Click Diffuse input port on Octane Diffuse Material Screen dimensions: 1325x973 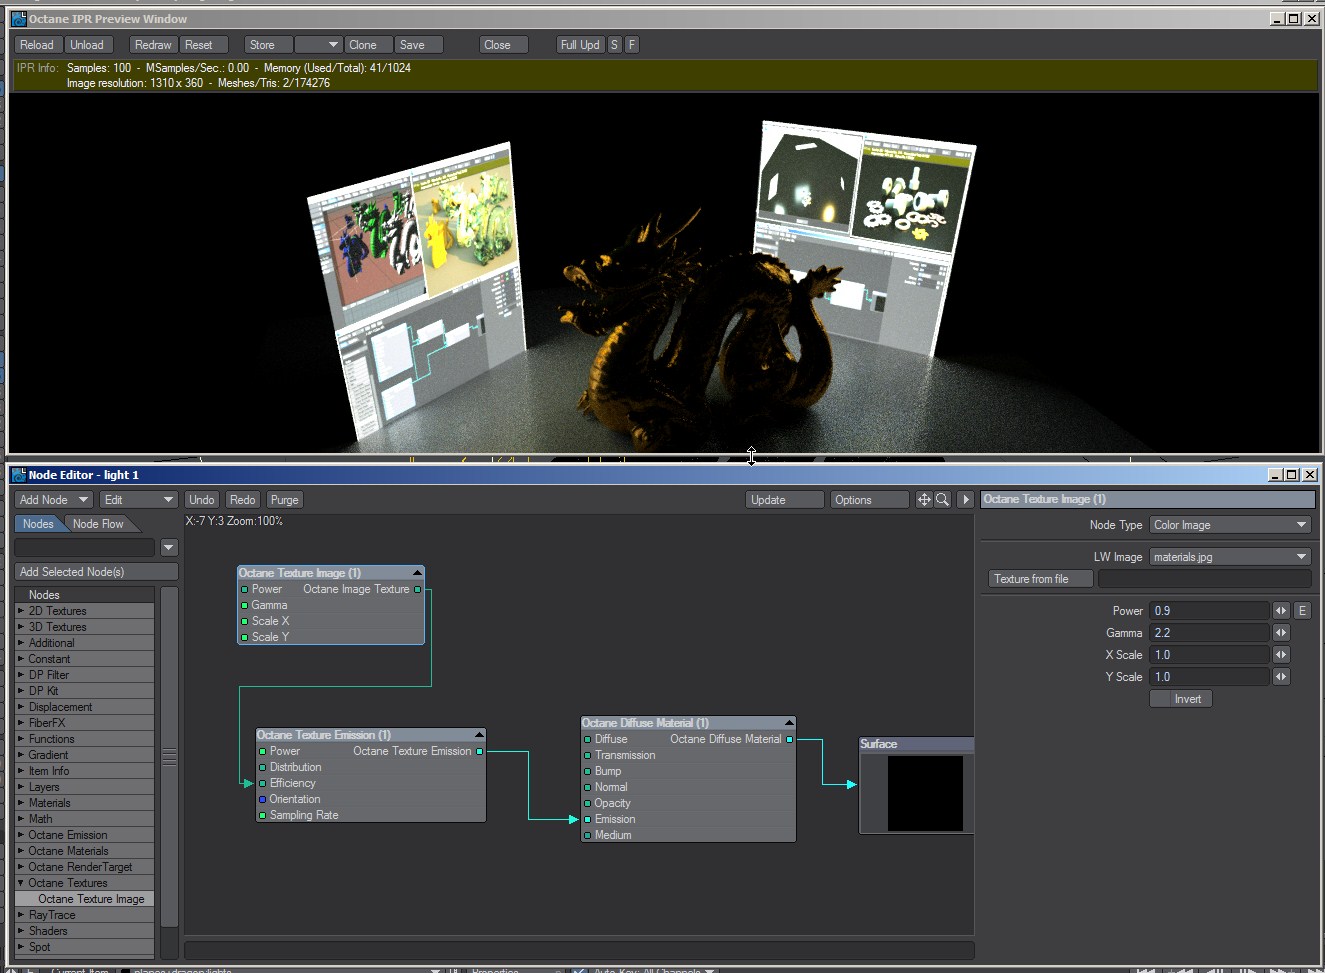587,739
